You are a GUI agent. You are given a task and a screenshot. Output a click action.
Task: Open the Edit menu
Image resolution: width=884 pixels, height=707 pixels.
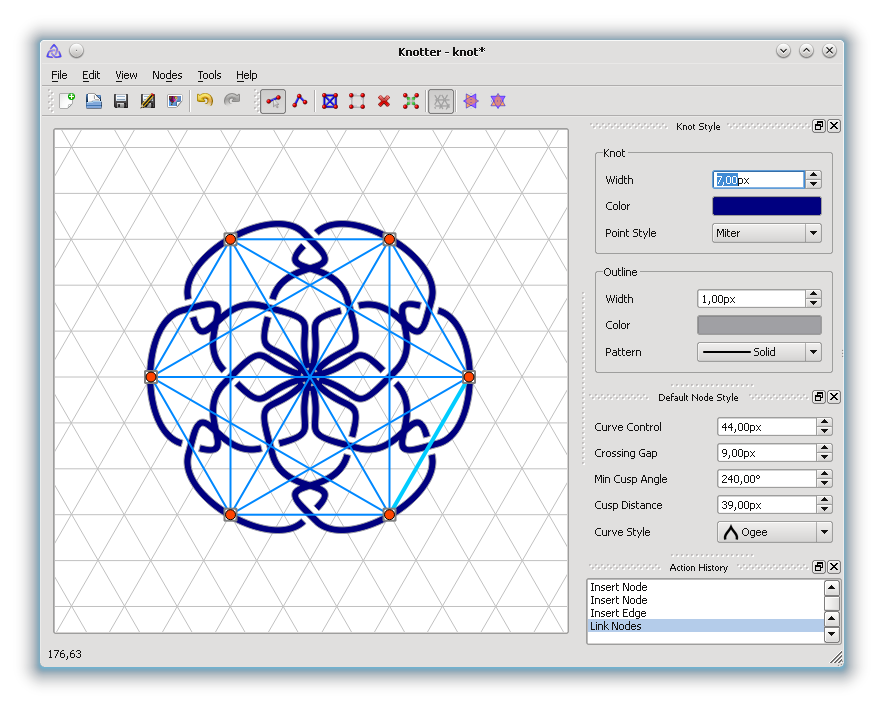click(91, 75)
